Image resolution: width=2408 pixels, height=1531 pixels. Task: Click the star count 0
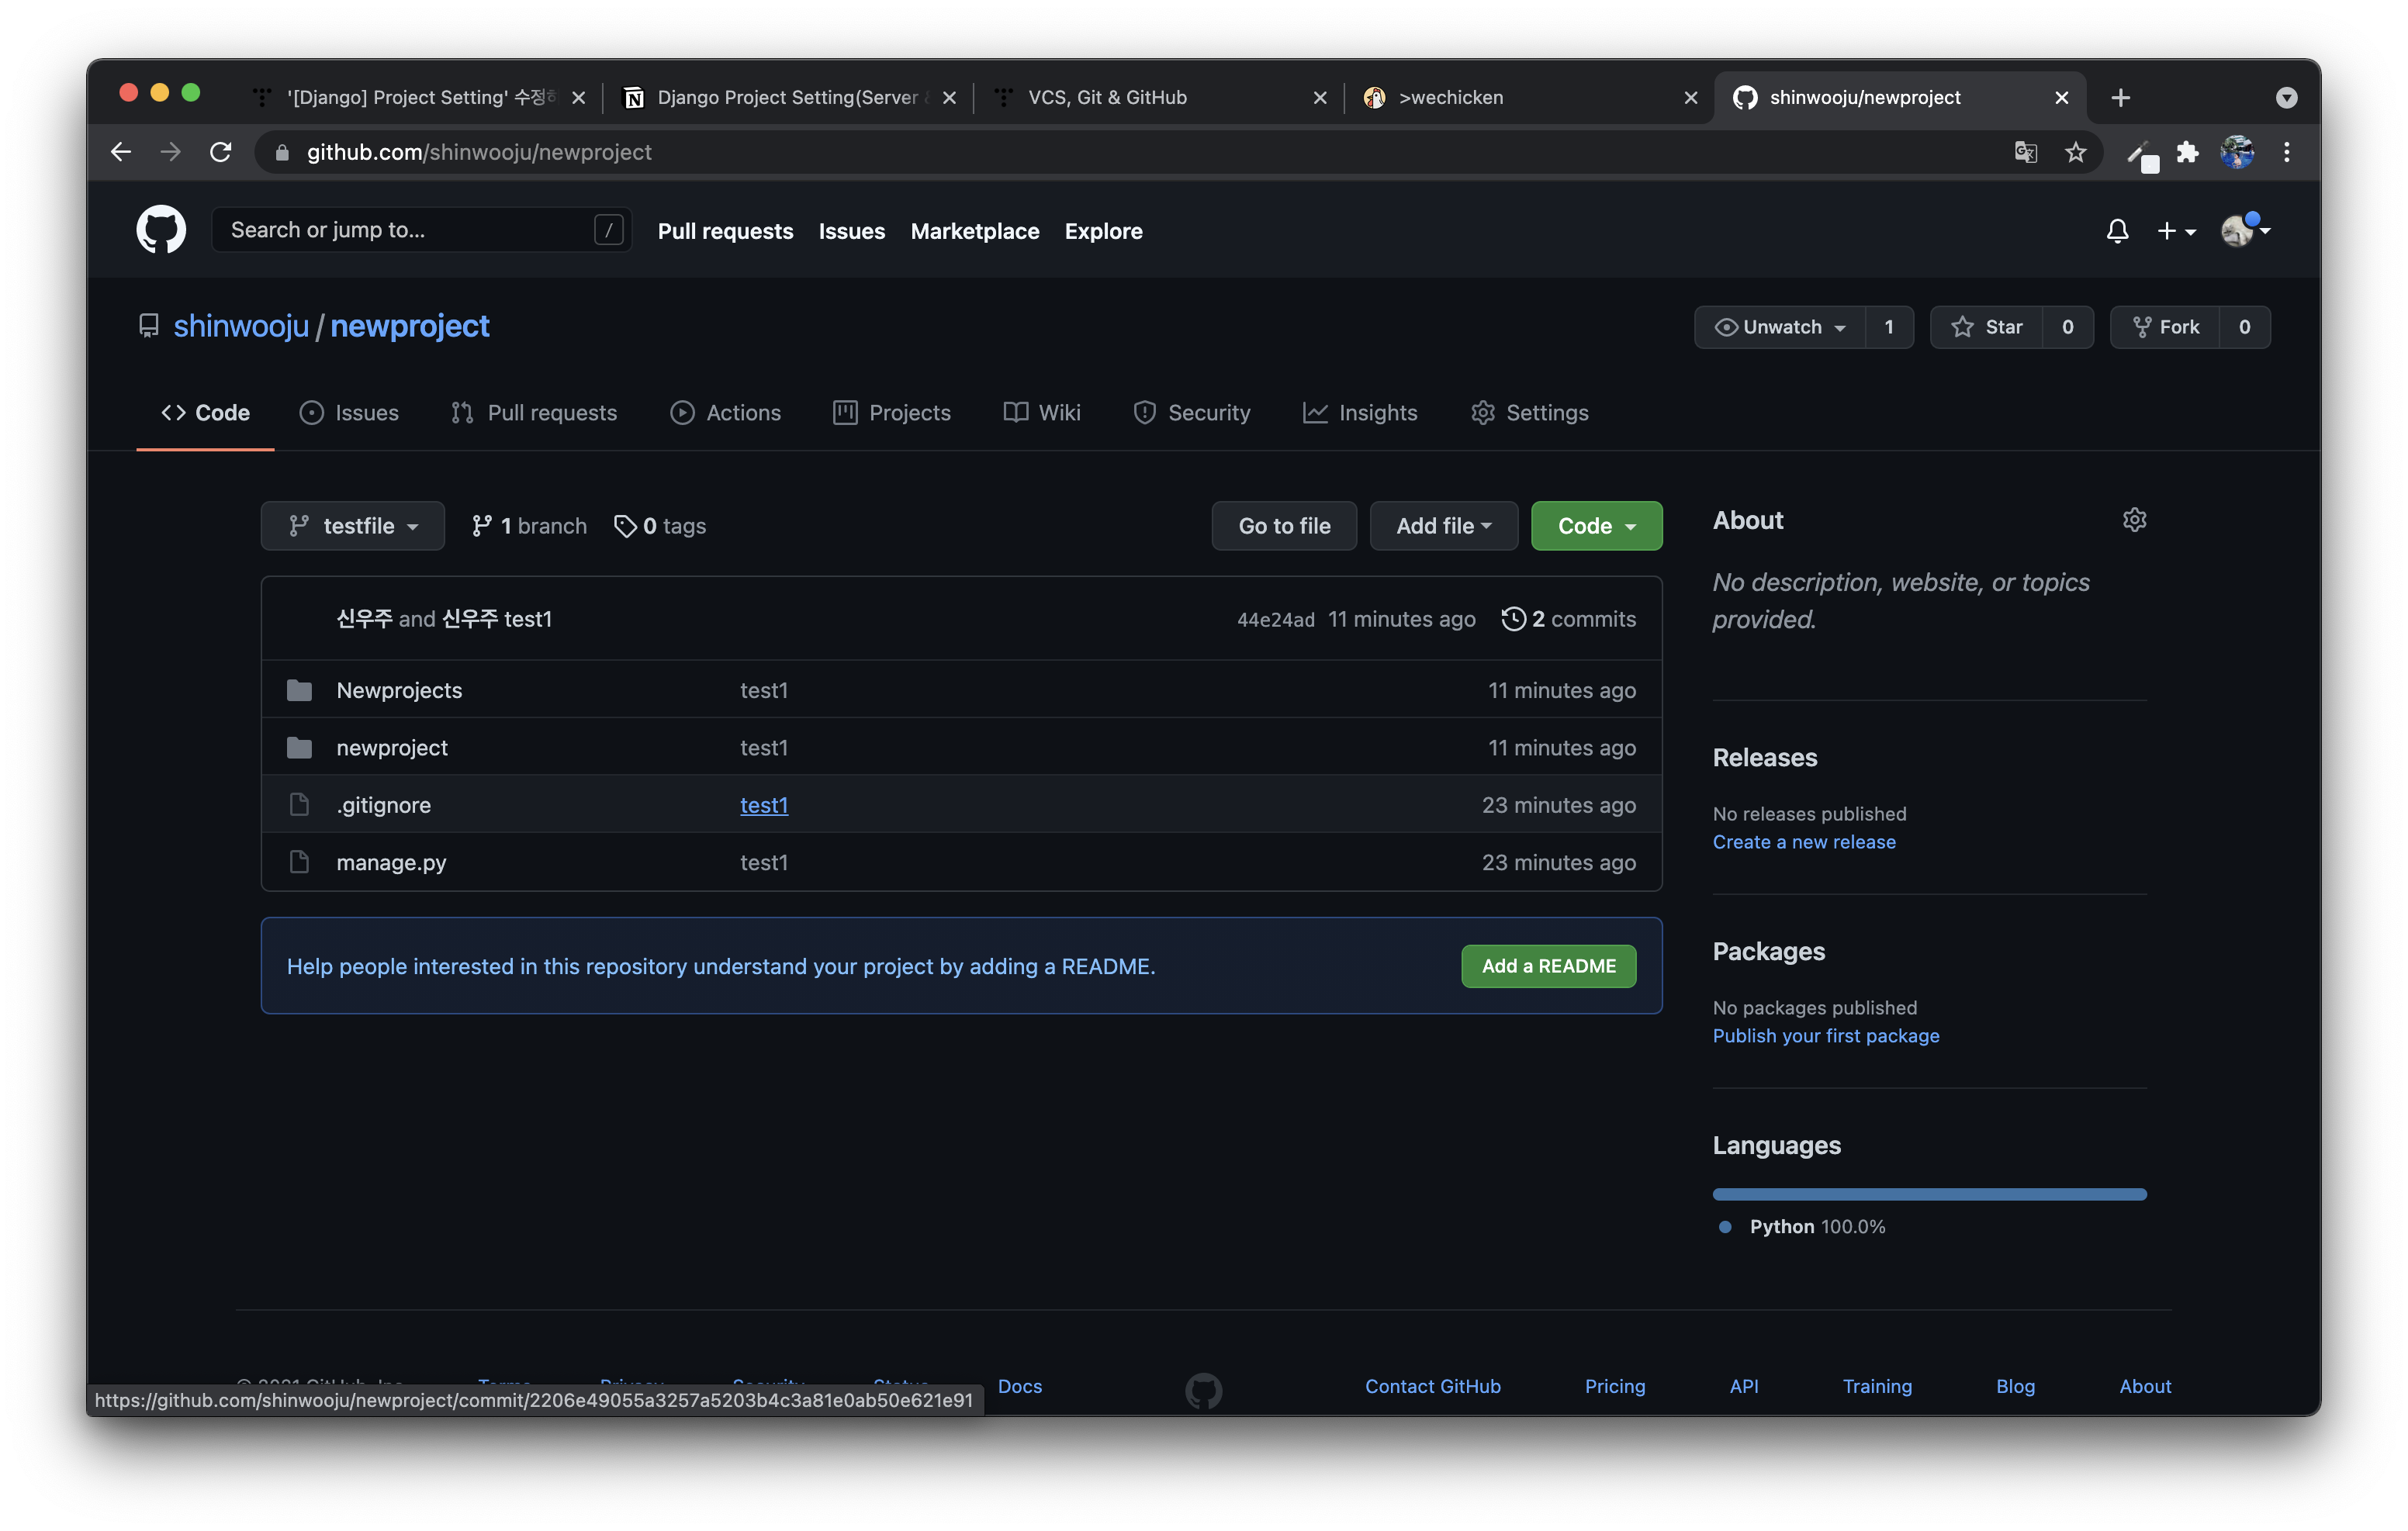[x=2067, y=327]
